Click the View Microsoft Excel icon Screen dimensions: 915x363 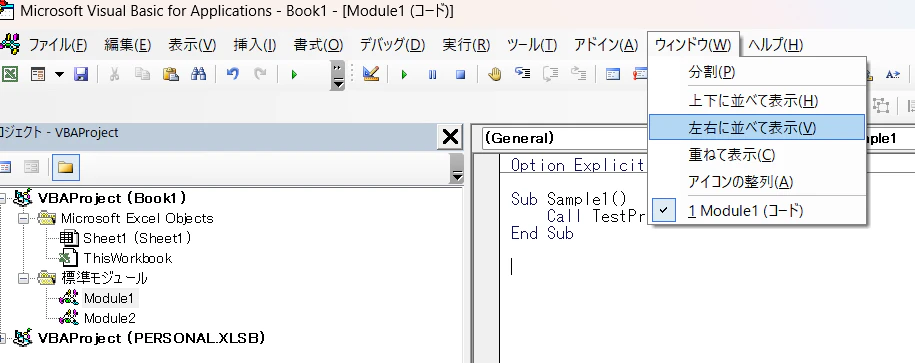(x=9, y=74)
